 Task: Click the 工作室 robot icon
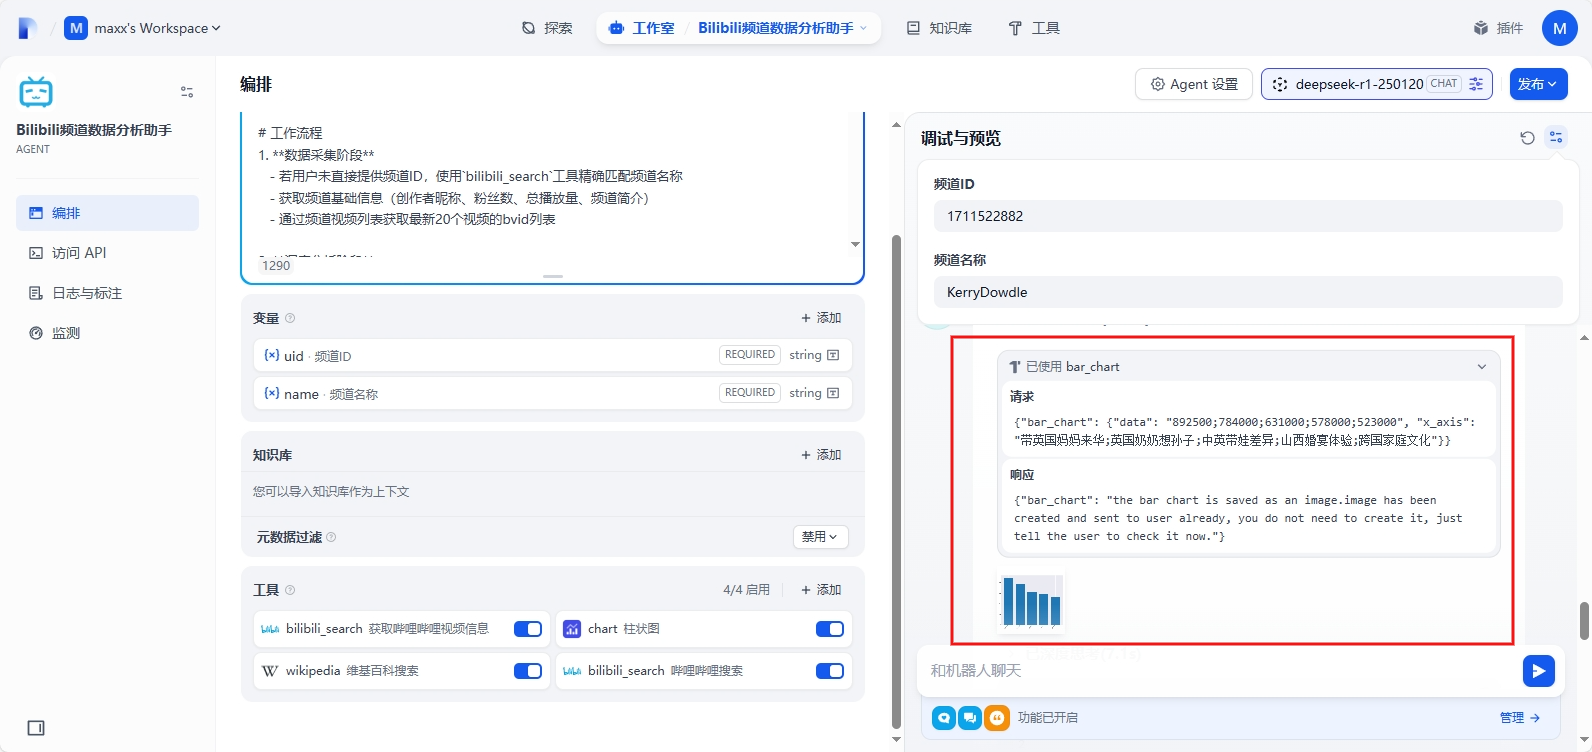coord(617,28)
